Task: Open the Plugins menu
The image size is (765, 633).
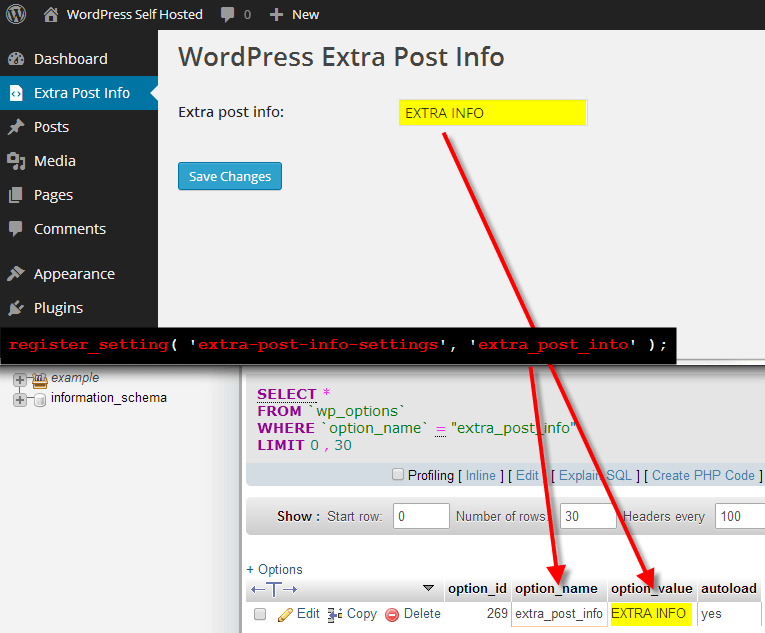Action: [79, 308]
